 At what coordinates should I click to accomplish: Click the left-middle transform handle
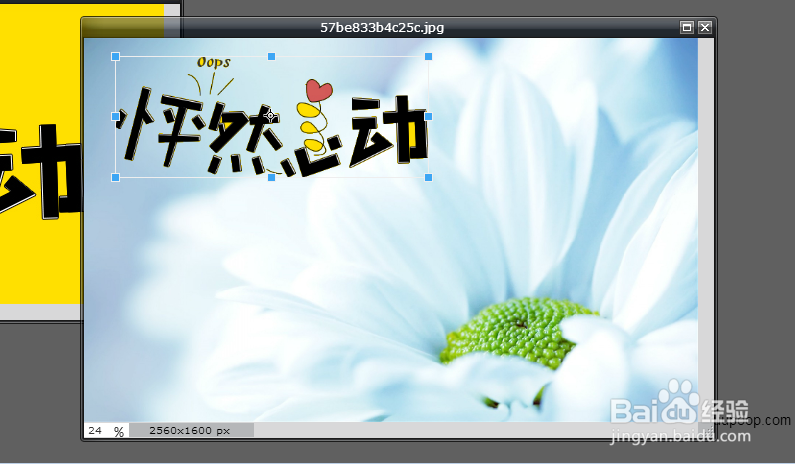tap(116, 117)
